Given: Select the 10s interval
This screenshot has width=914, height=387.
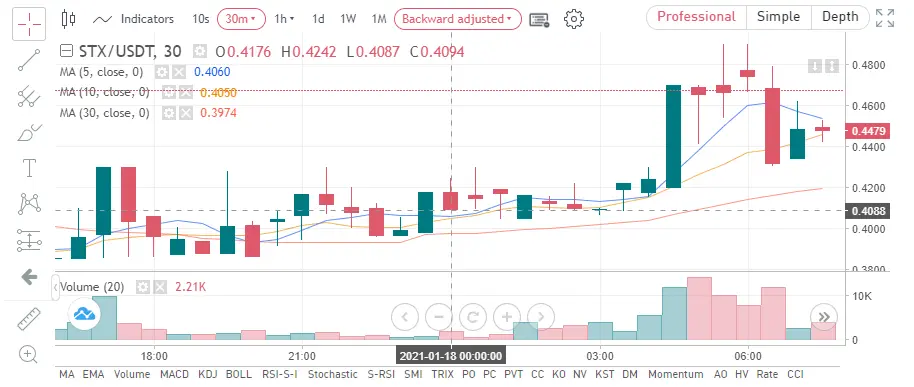Looking at the screenshot, I should (x=201, y=19).
